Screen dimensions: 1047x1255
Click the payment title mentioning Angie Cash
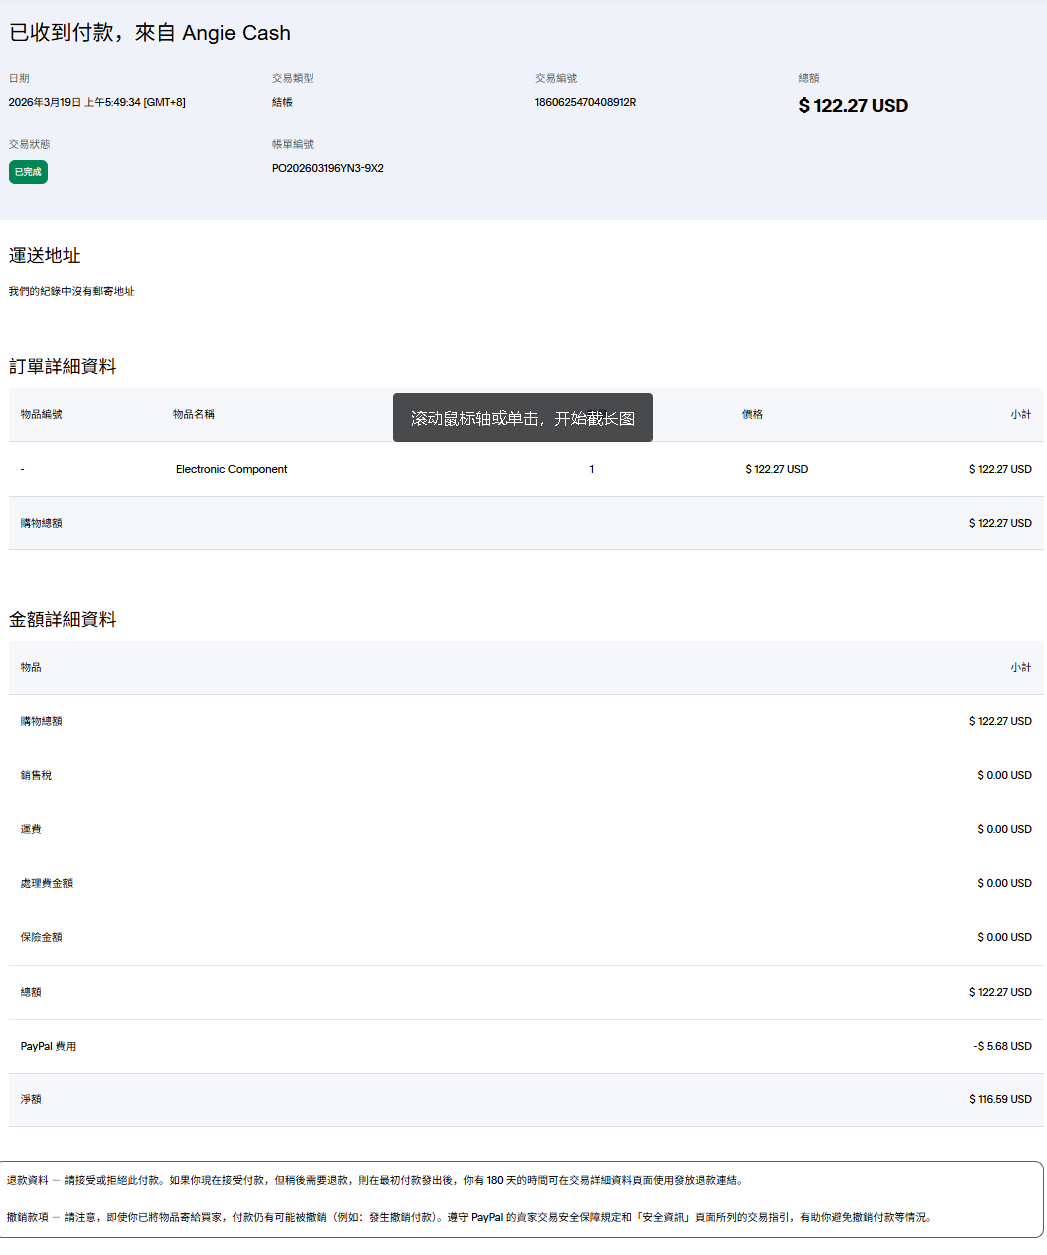150,33
